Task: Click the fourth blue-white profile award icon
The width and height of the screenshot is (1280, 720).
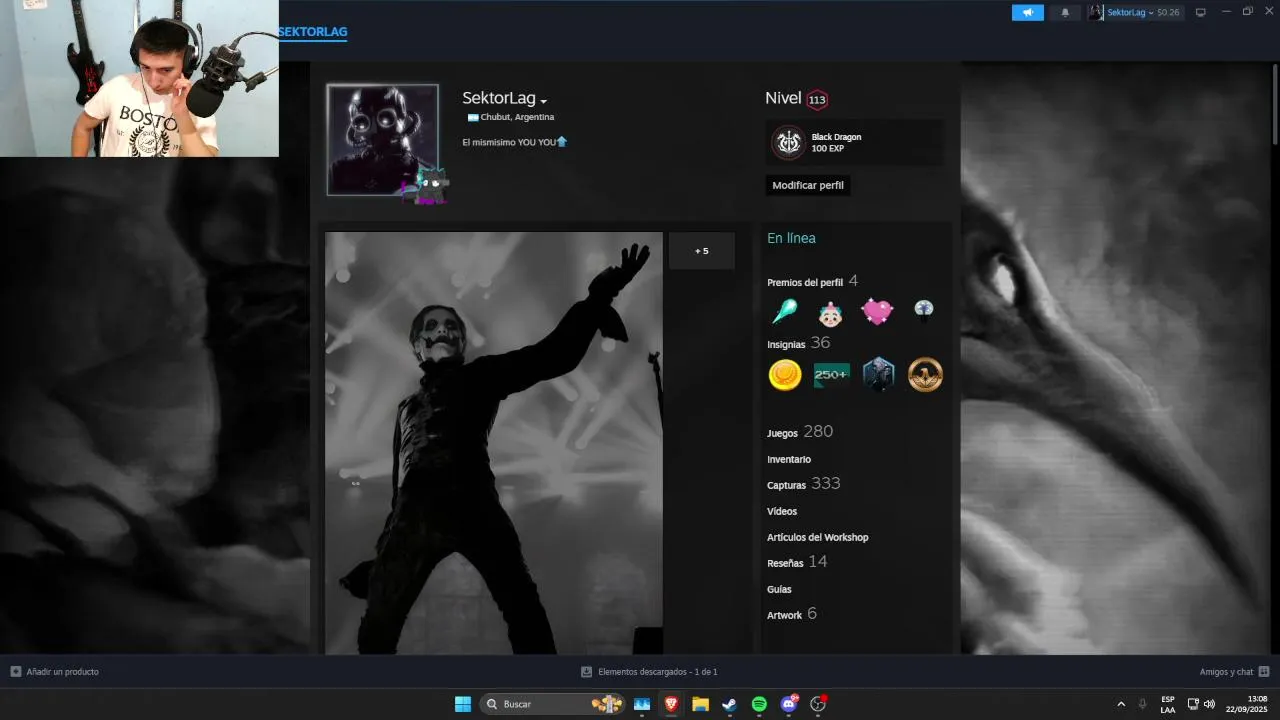Action: [x=924, y=311]
